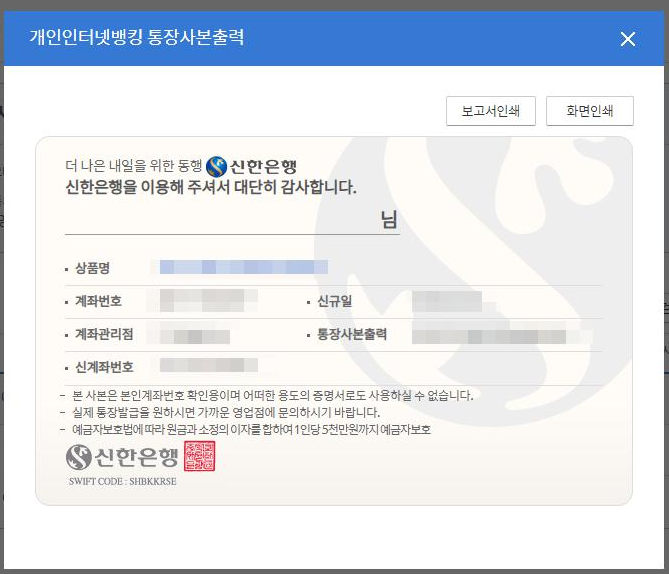Click the blurred 신계좌번호 value
669x574 pixels.
click(x=209, y=365)
